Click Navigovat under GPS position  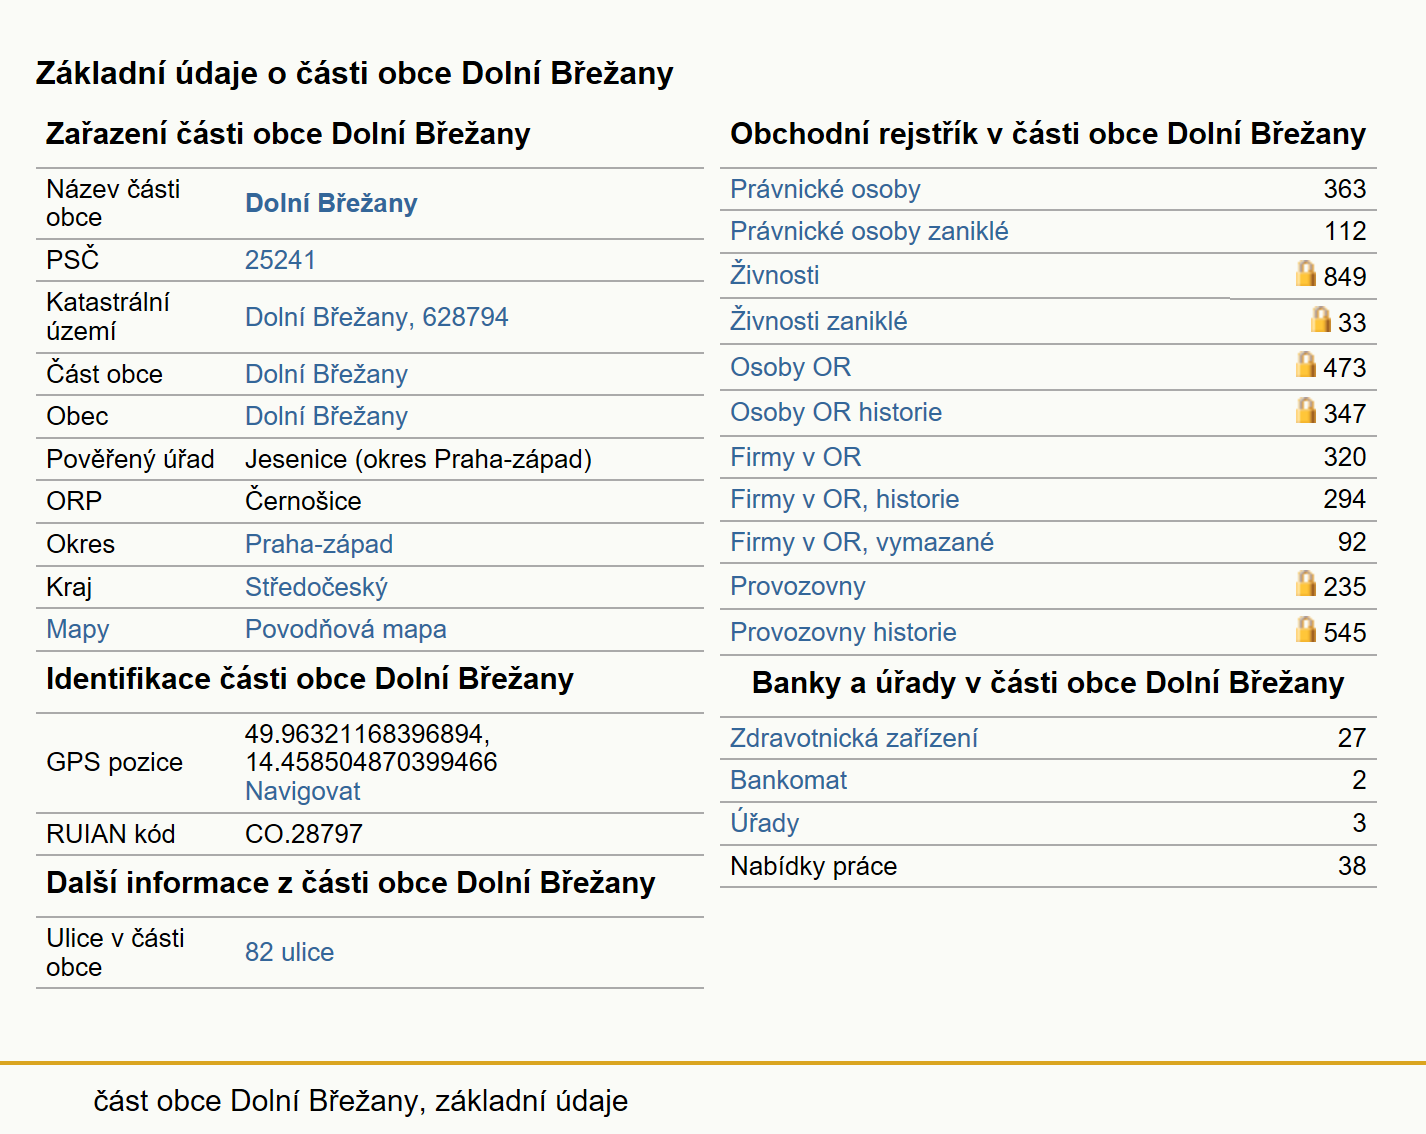(303, 791)
